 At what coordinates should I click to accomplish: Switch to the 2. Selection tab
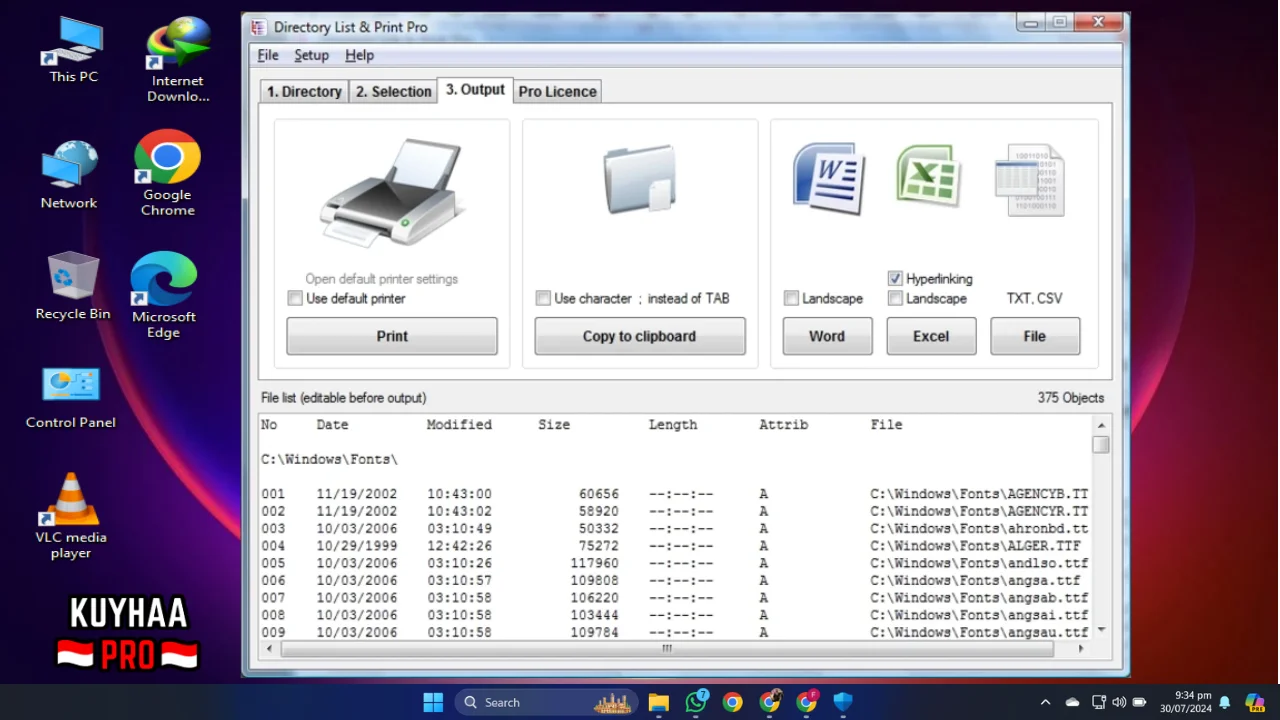(x=393, y=91)
